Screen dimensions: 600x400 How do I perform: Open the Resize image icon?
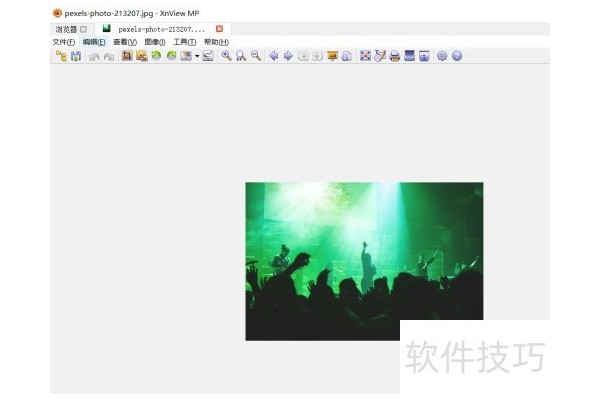click(142, 56)
